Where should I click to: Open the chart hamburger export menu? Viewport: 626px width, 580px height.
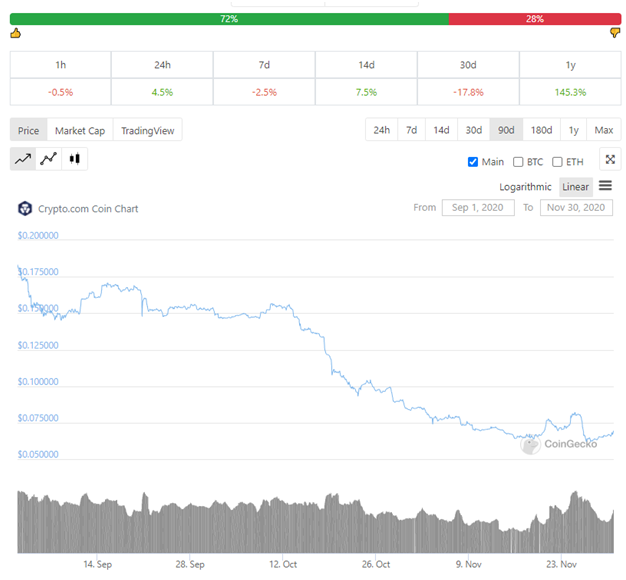click(x=605, y=186)
